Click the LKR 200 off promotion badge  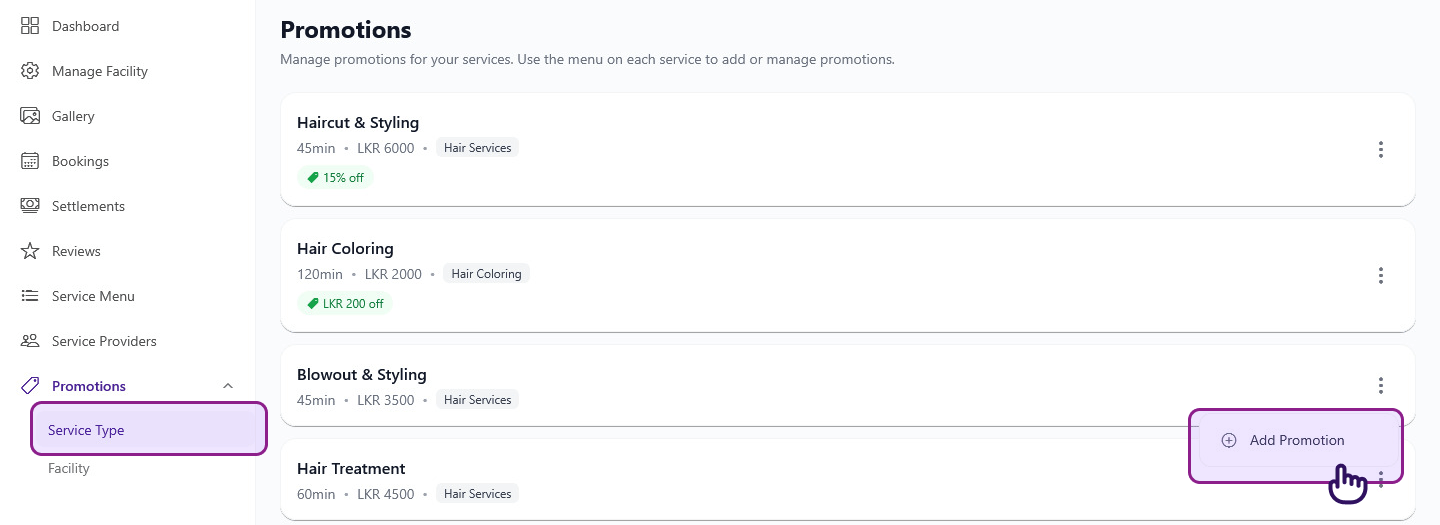coord(345,304)
